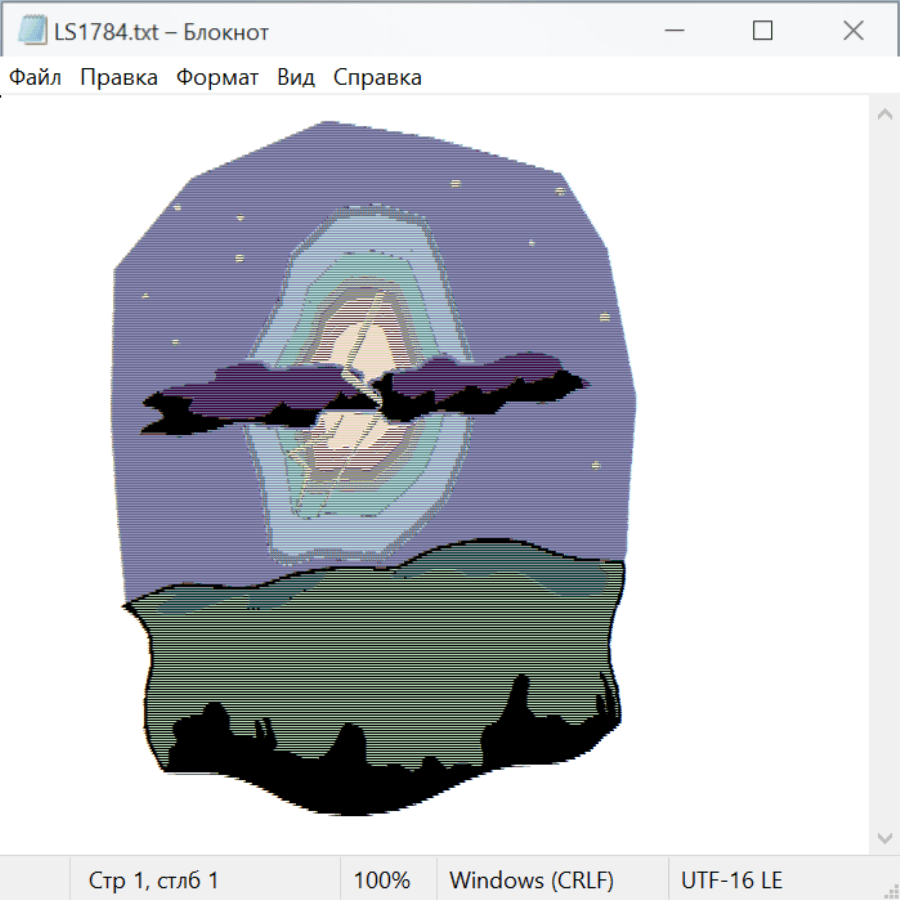Screen dimensions: 900x900
Task: Click the resize grip in the window corner
Action: 890,890
